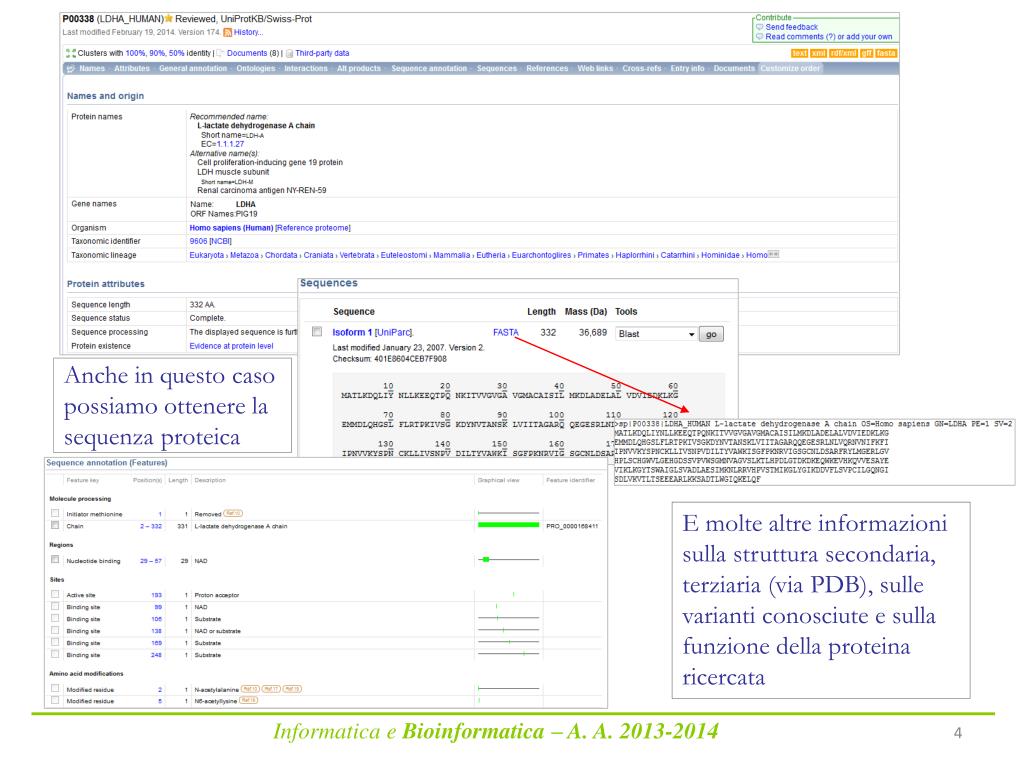Check the Chain feature checkbox
This screenshot has width=1024, height=768.
(55, 525)
